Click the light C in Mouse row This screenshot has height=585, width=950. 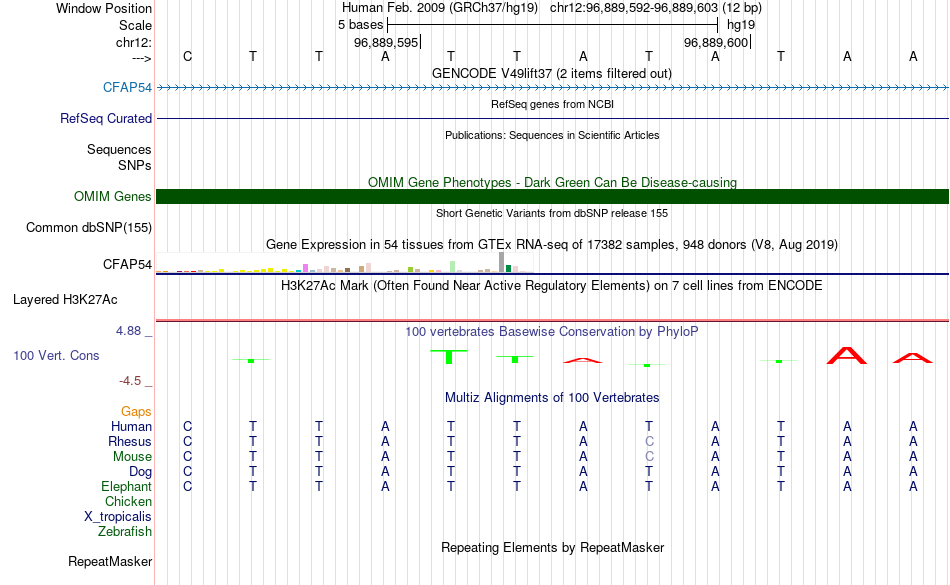[x=649, y=457]
